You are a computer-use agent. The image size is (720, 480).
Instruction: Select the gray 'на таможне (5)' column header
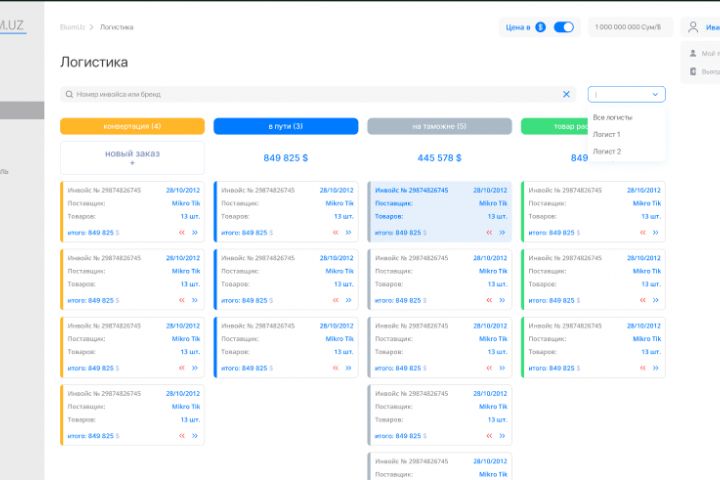point(439,126)
